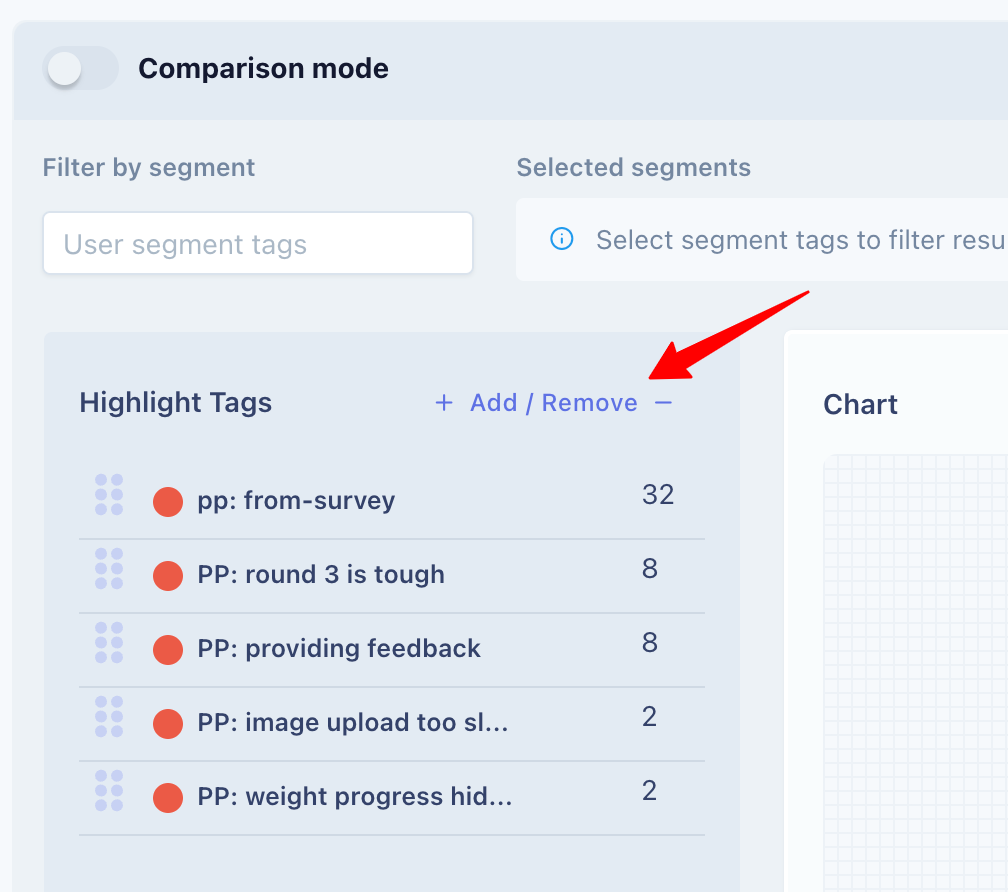Click the red dot of PP: providing feedback

(168, 650)
